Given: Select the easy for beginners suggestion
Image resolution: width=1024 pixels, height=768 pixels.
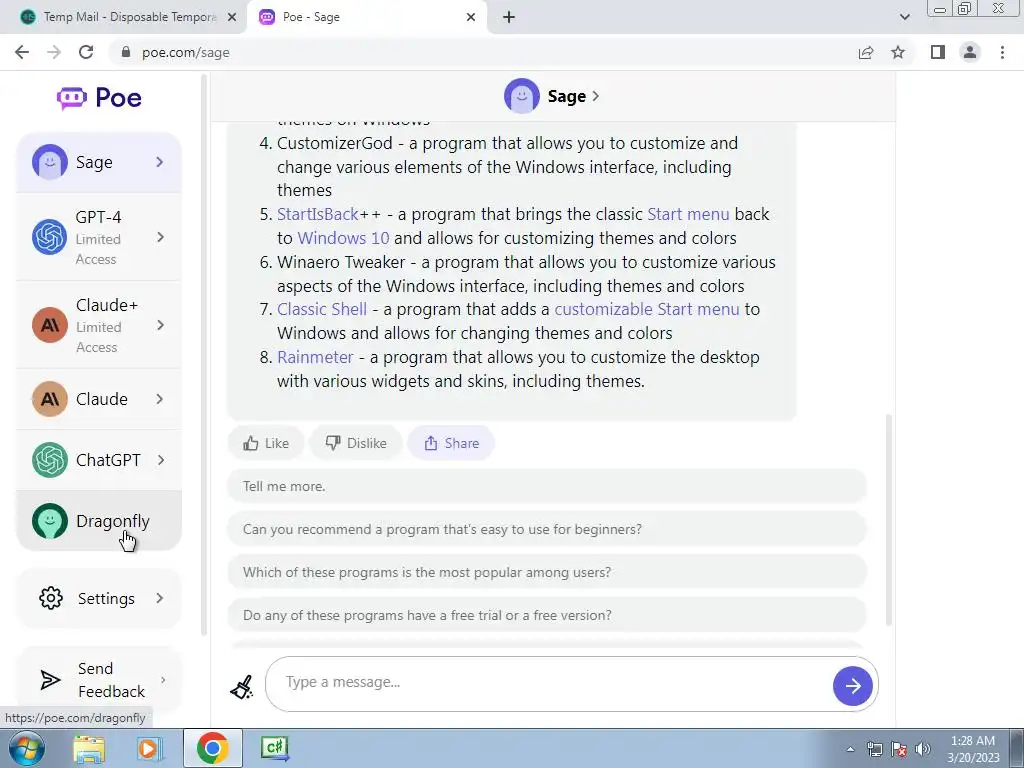Looking at the screenshot, I should (x=547, y=529).
